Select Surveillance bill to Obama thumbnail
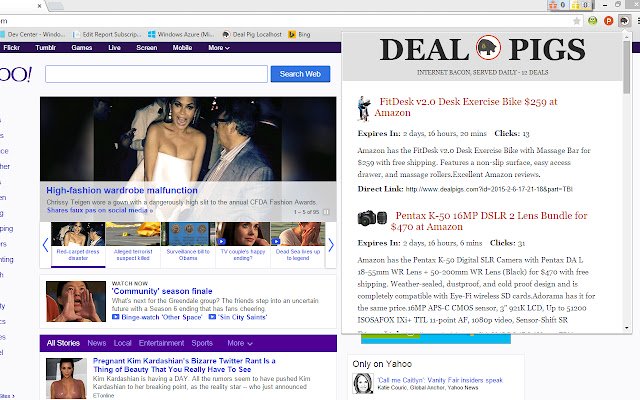The width and height of the screenshot is (640, 400). [x=188, y=244]
